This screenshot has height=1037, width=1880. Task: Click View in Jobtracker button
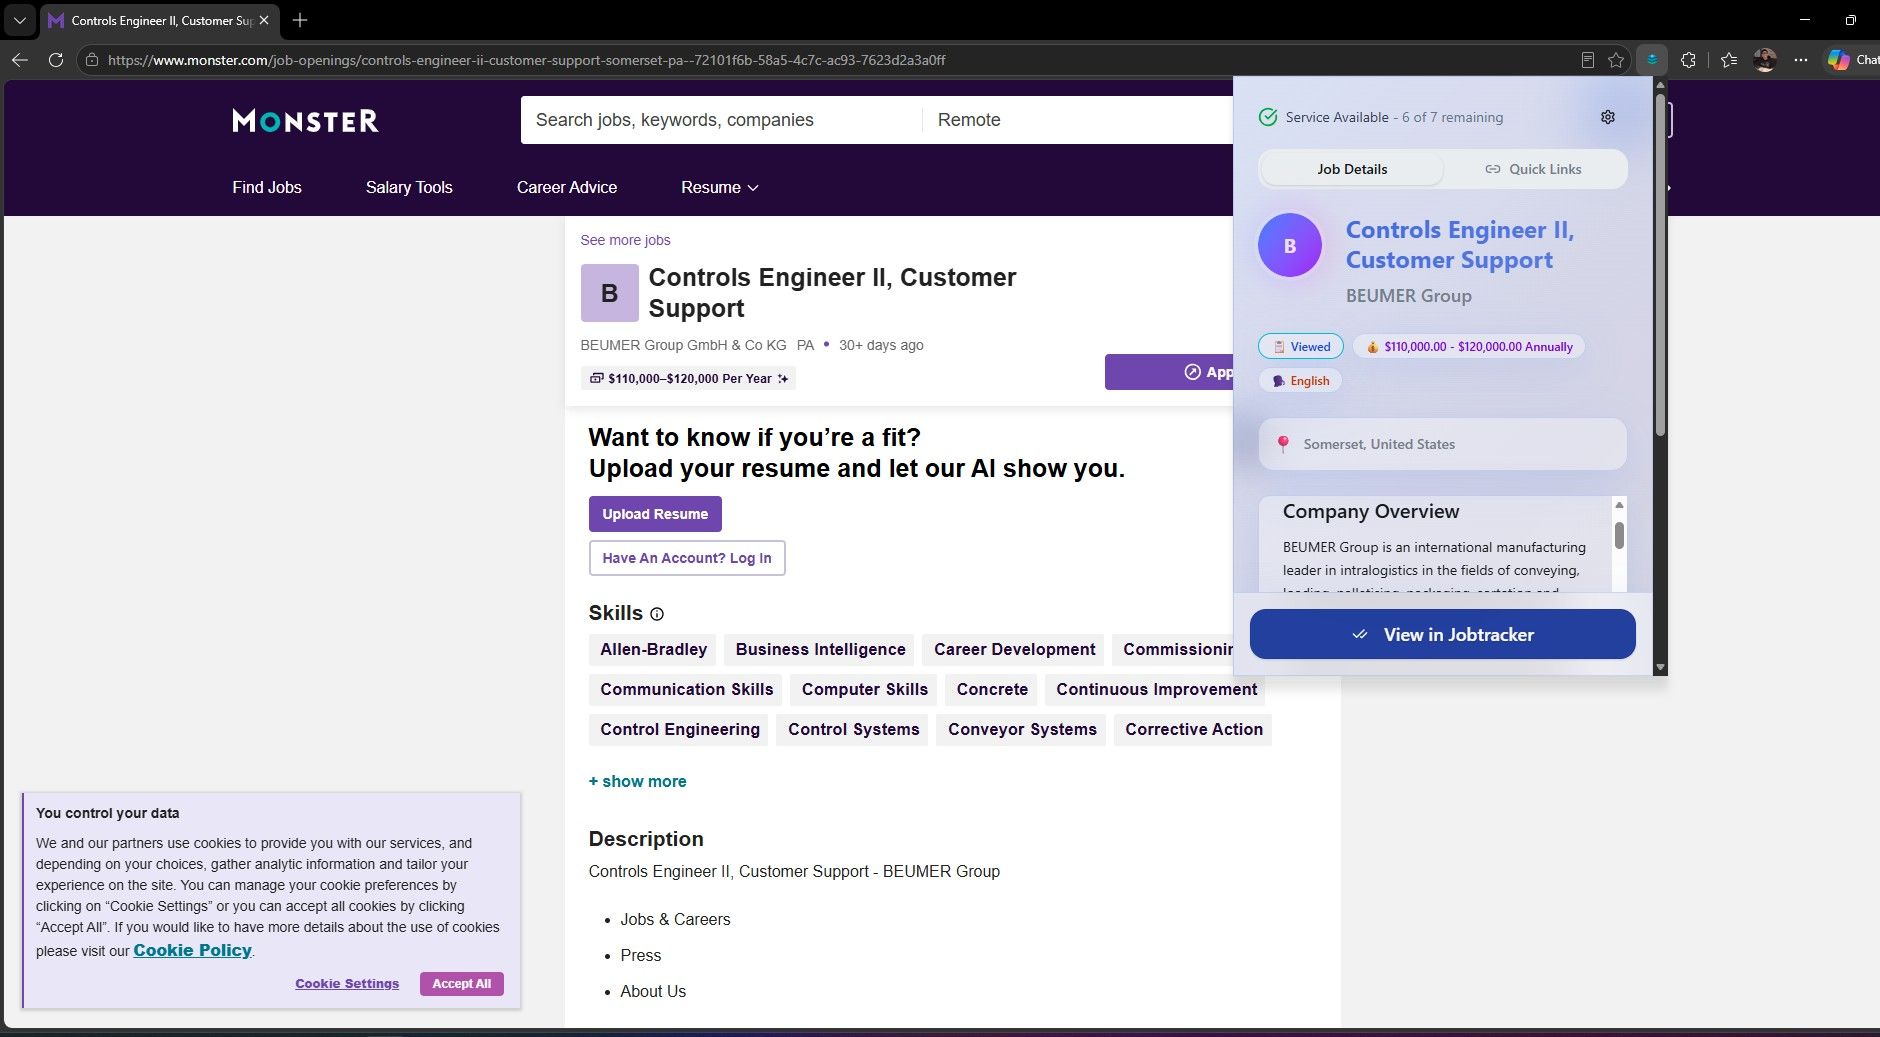(x=1442, y=635)
